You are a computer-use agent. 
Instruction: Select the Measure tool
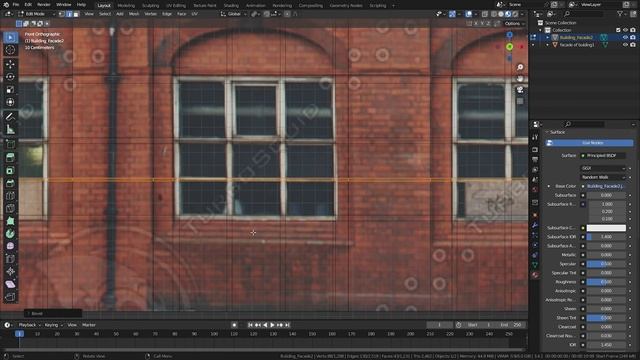click(x=10, y=130)
